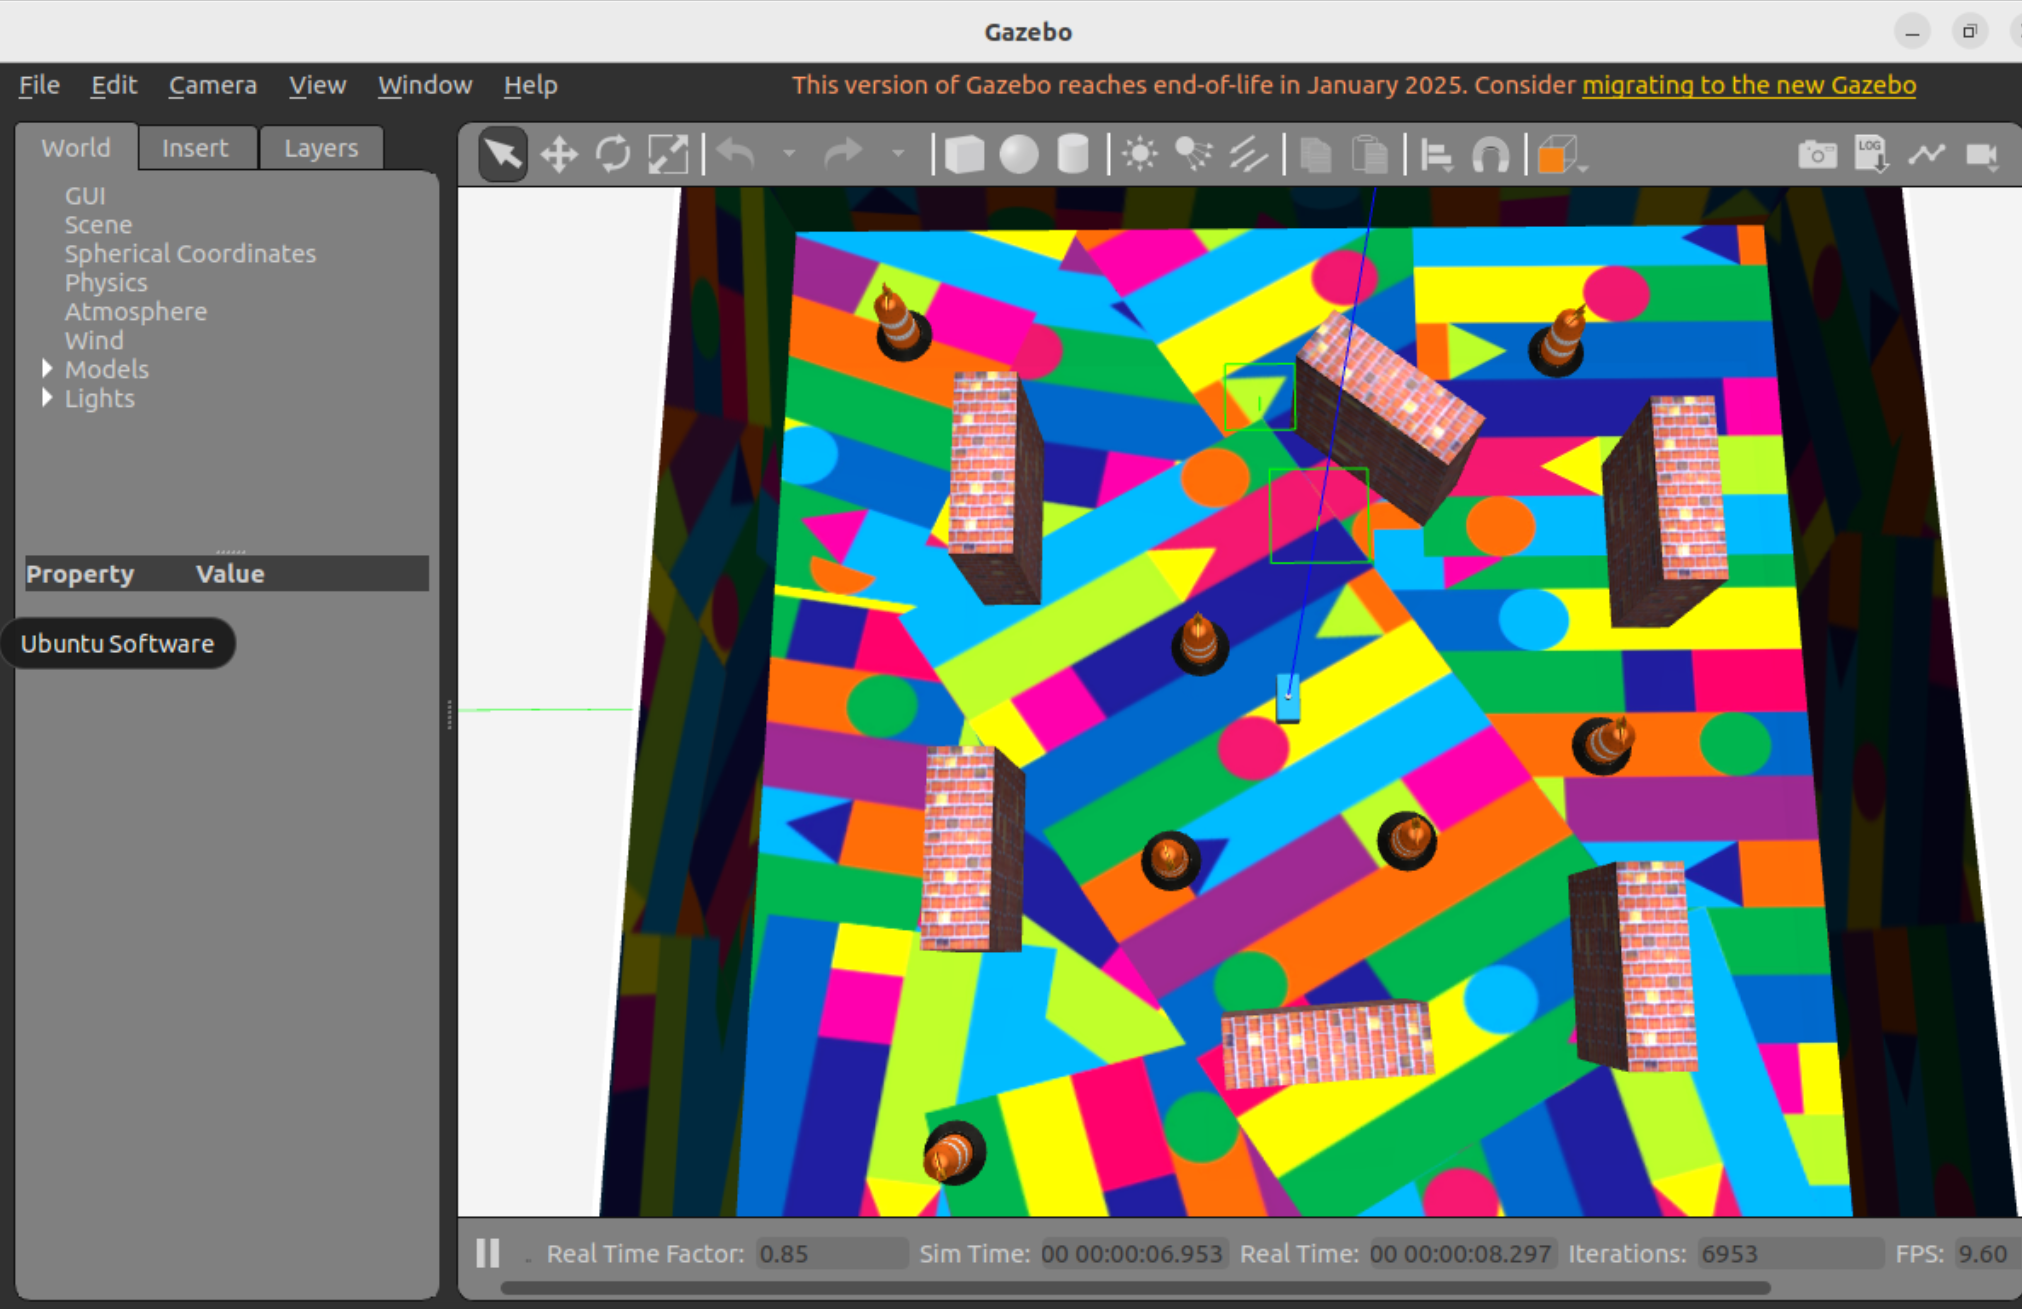Add a point light
This screenshot has height=1309, width=2022.
pyautogui.click(x=1139, y=155)
